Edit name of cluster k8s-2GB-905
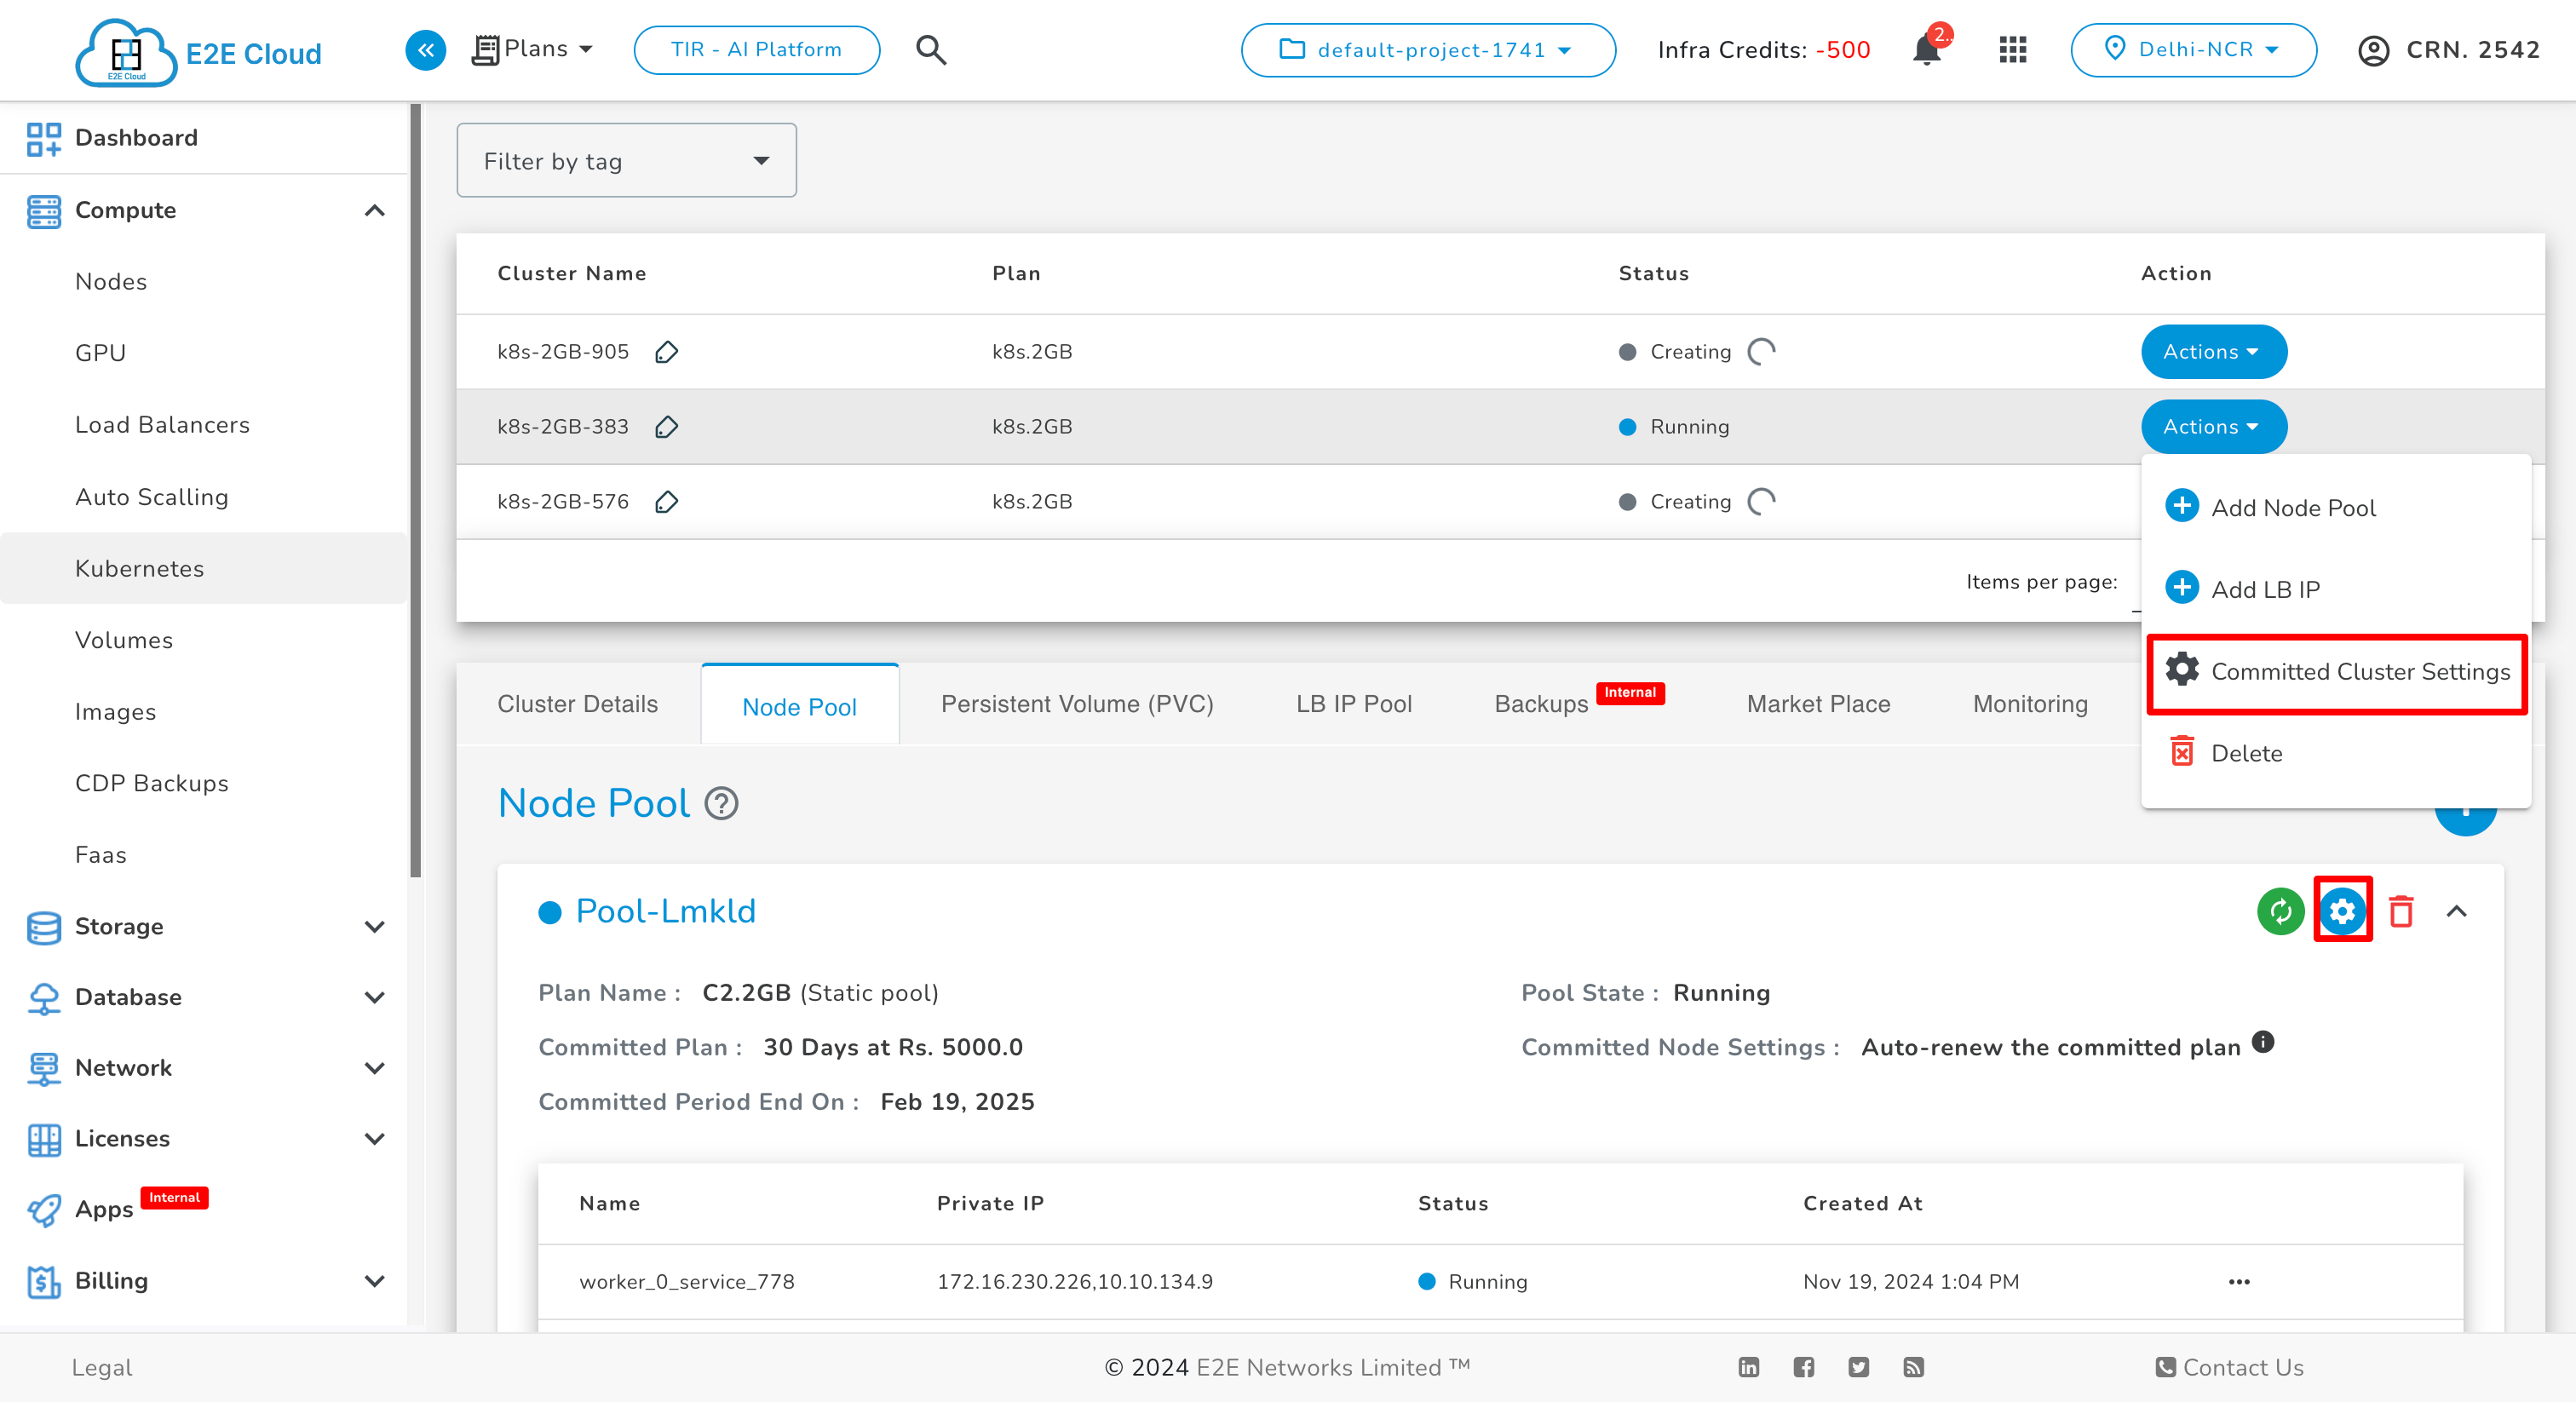 coord(667,352)
